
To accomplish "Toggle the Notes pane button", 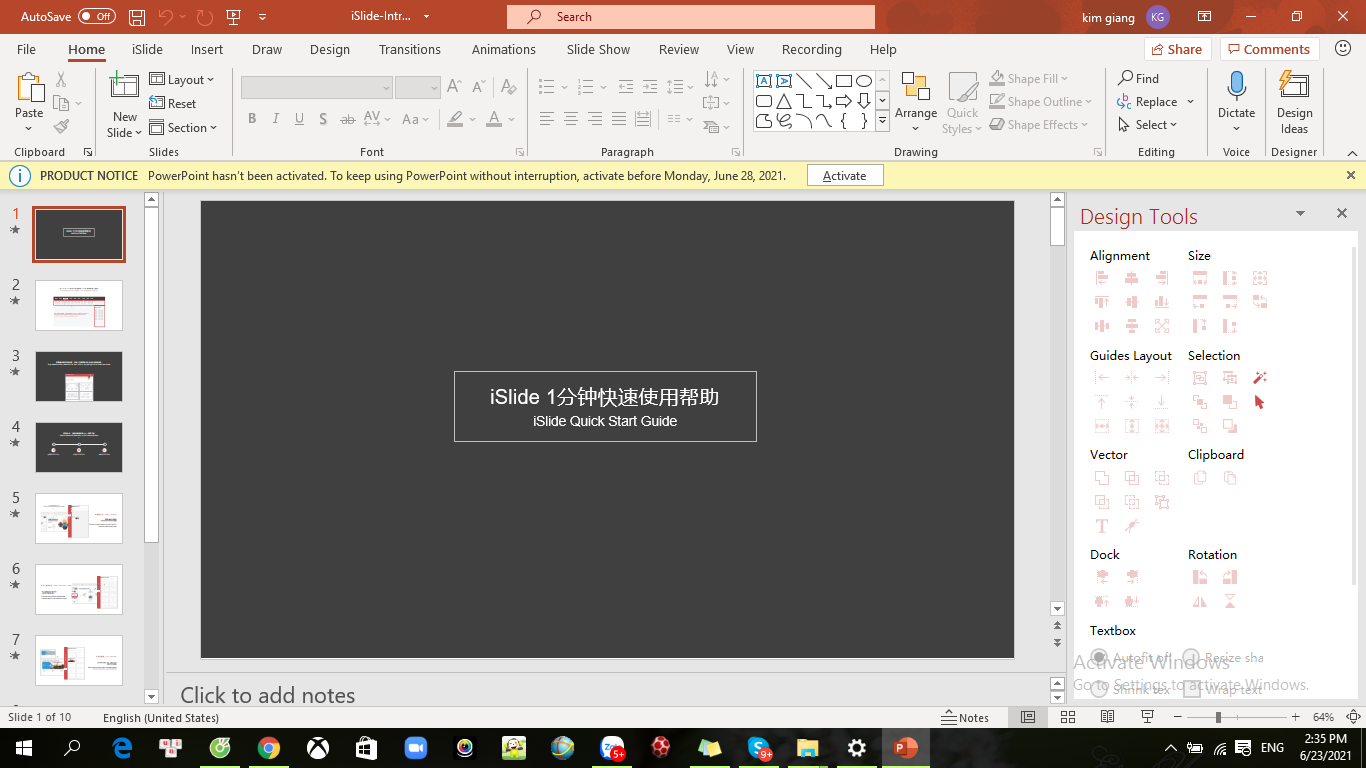I will tap(965, 717).
